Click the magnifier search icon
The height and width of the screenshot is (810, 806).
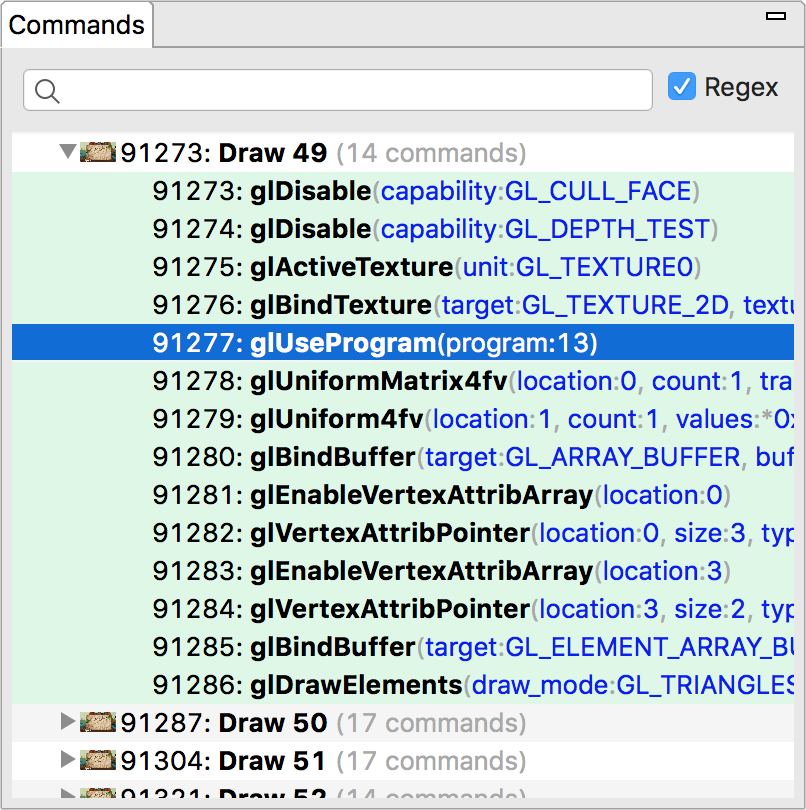47,91
